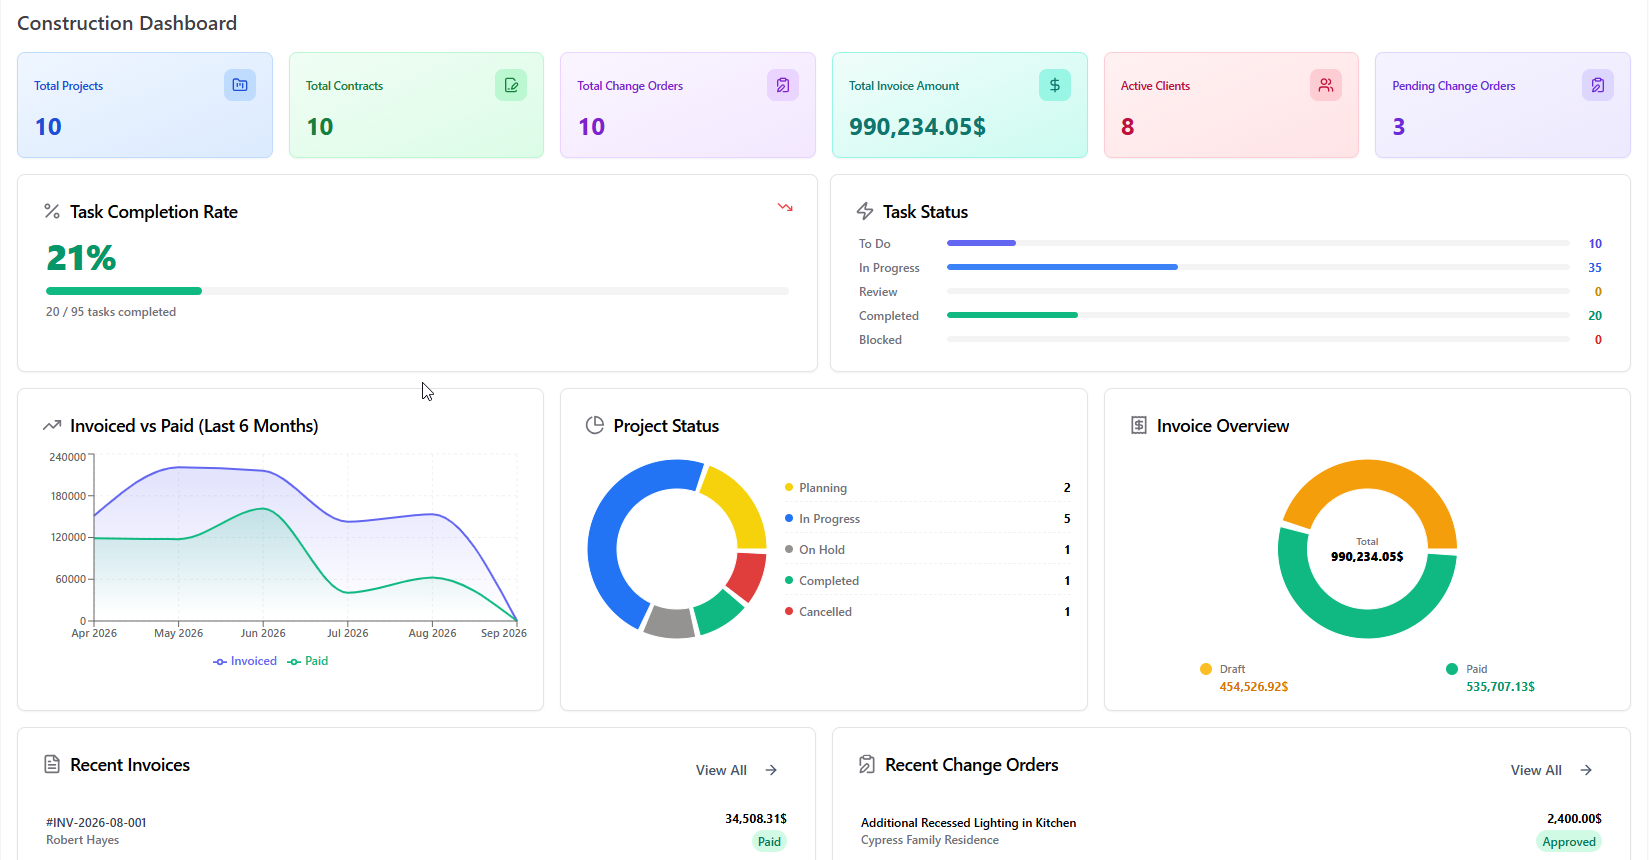
Task: Click the task completion progress bar
Action: point(417,291)
